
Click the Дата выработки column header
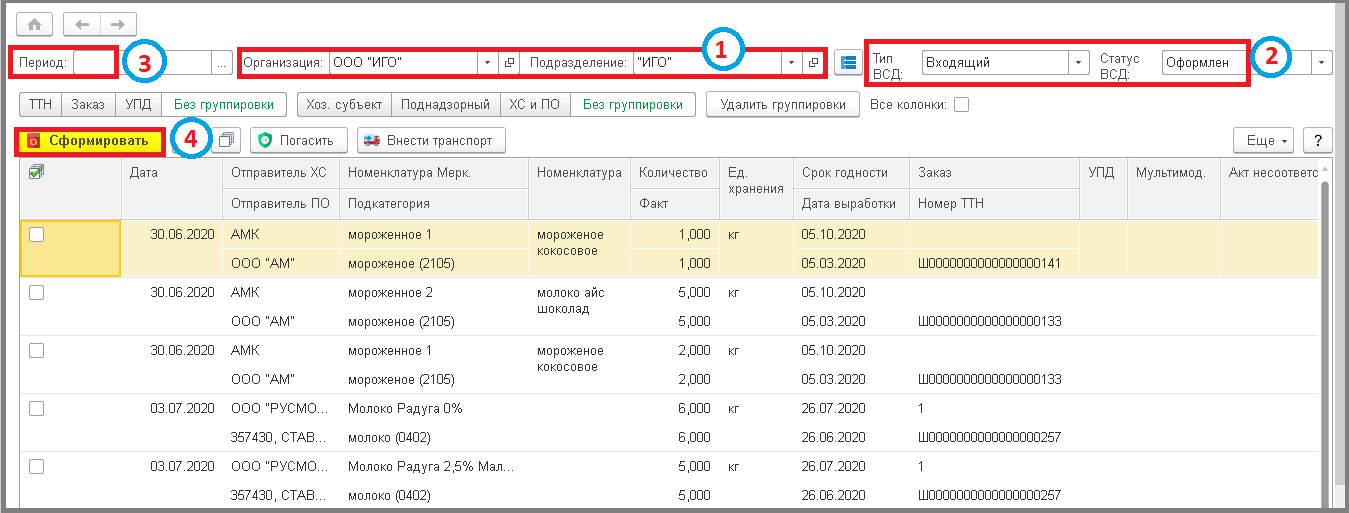click(851, 203)
